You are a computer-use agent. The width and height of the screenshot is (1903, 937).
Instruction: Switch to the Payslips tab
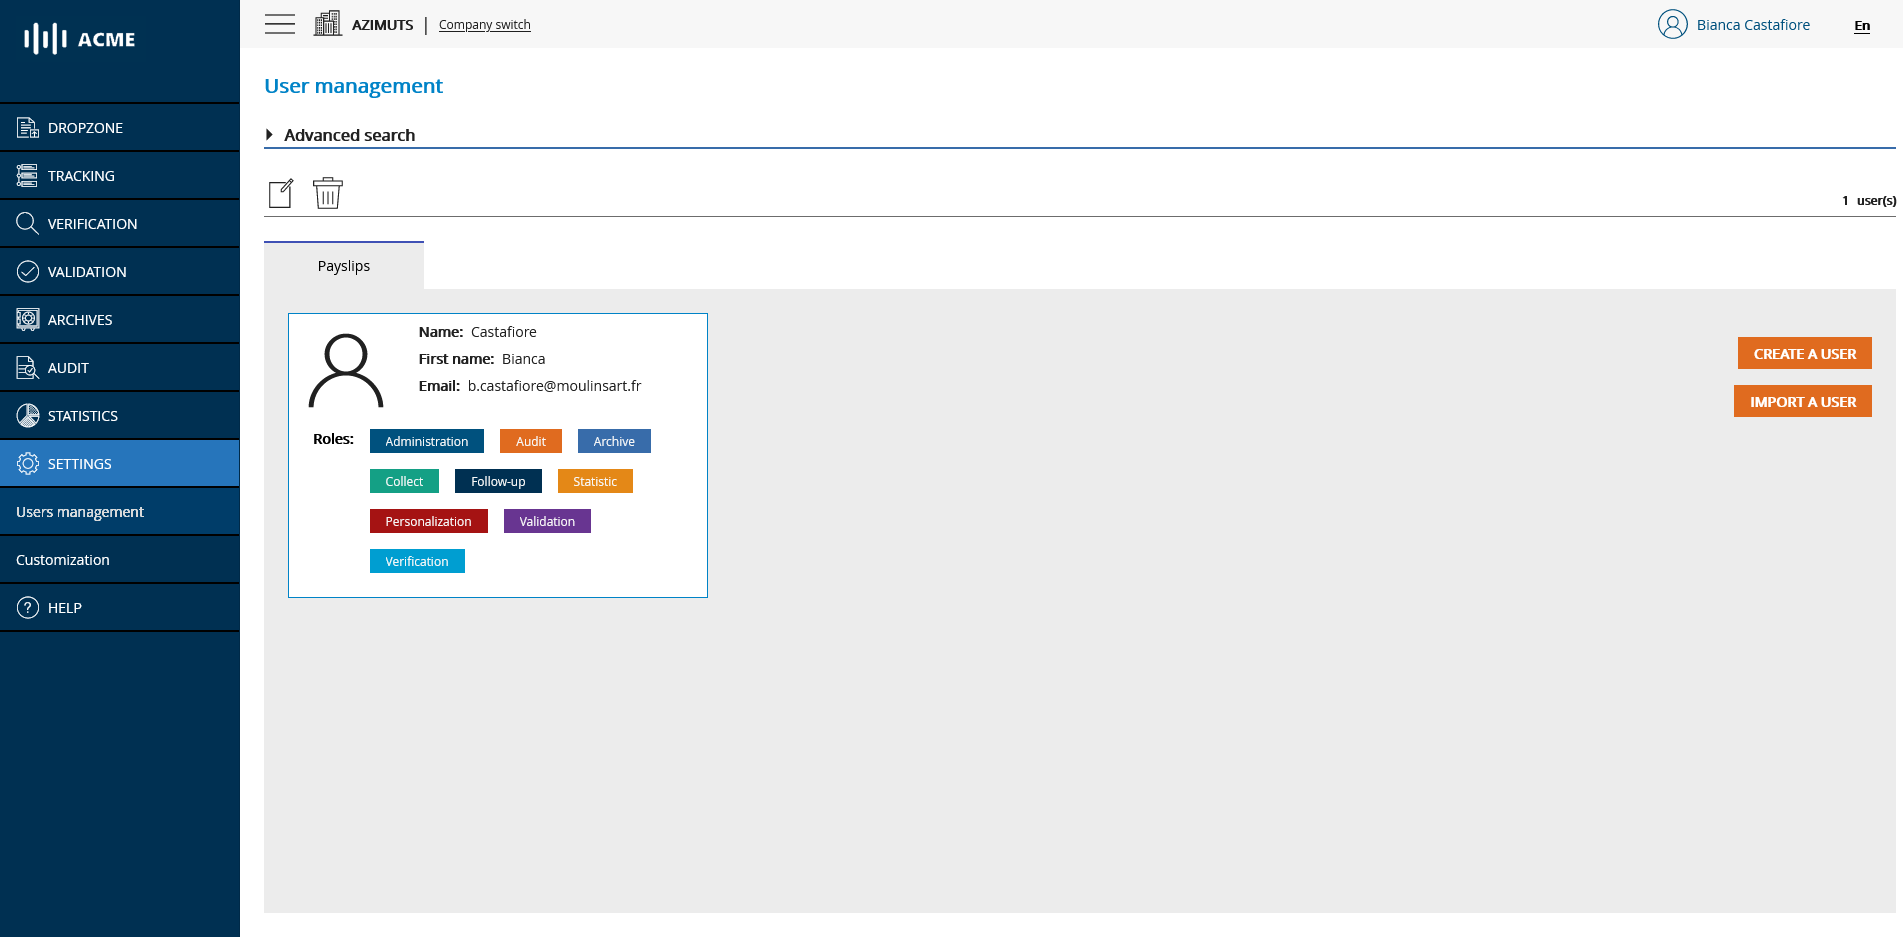344,265
